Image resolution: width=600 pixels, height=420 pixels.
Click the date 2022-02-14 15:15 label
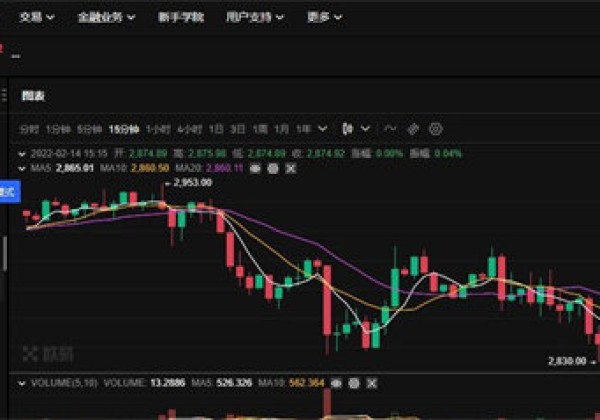pyautogui.click(x=69, y=154)
